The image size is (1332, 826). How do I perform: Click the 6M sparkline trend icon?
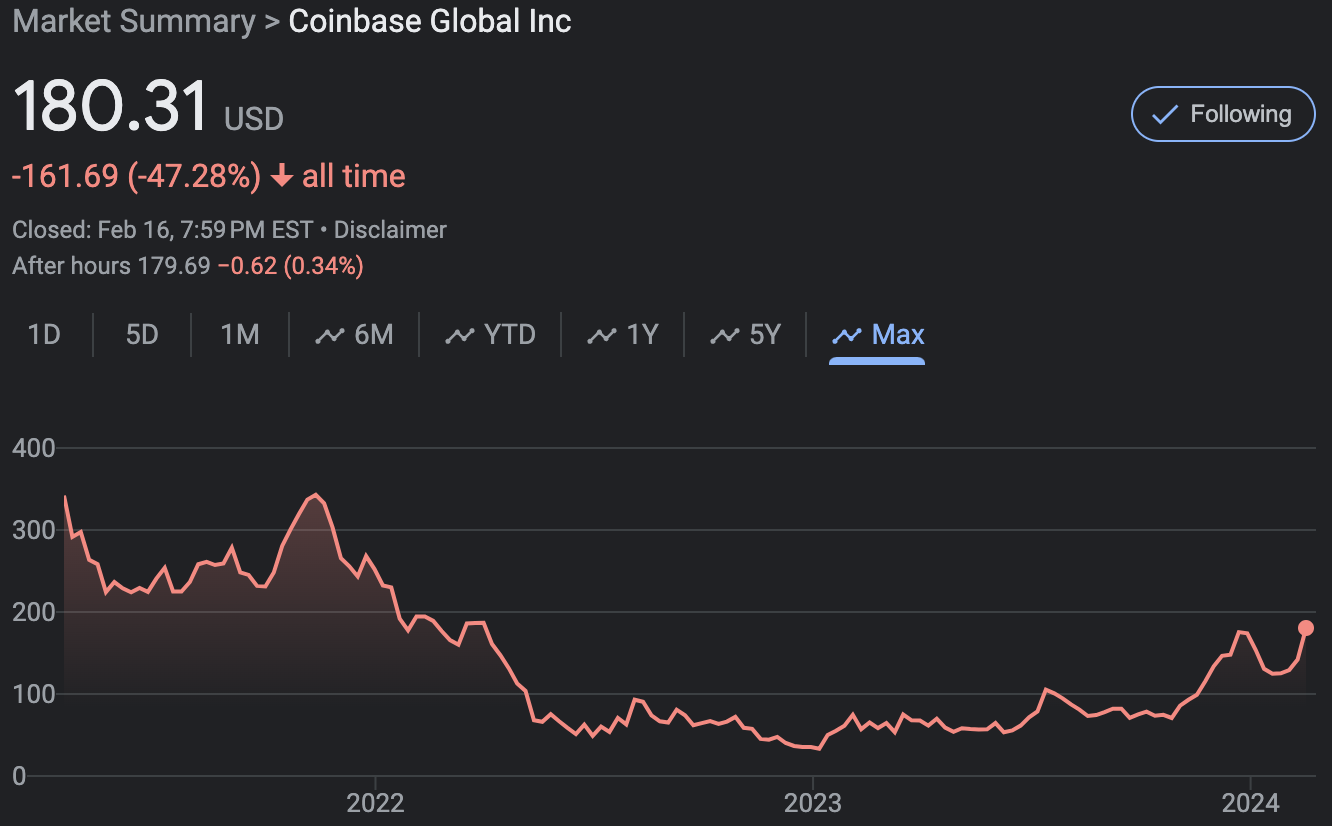(330, 334)
